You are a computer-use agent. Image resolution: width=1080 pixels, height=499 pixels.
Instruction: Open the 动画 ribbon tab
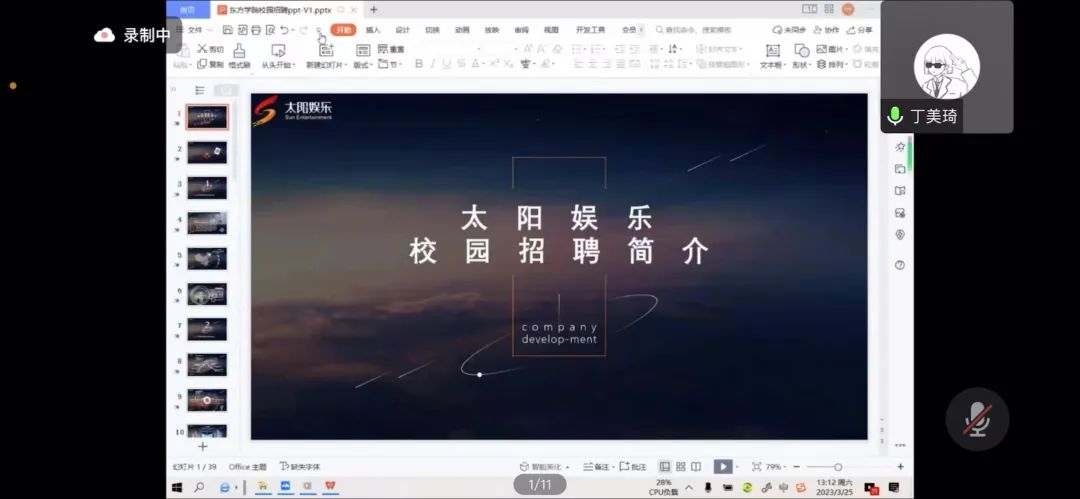tap(461, 30)
